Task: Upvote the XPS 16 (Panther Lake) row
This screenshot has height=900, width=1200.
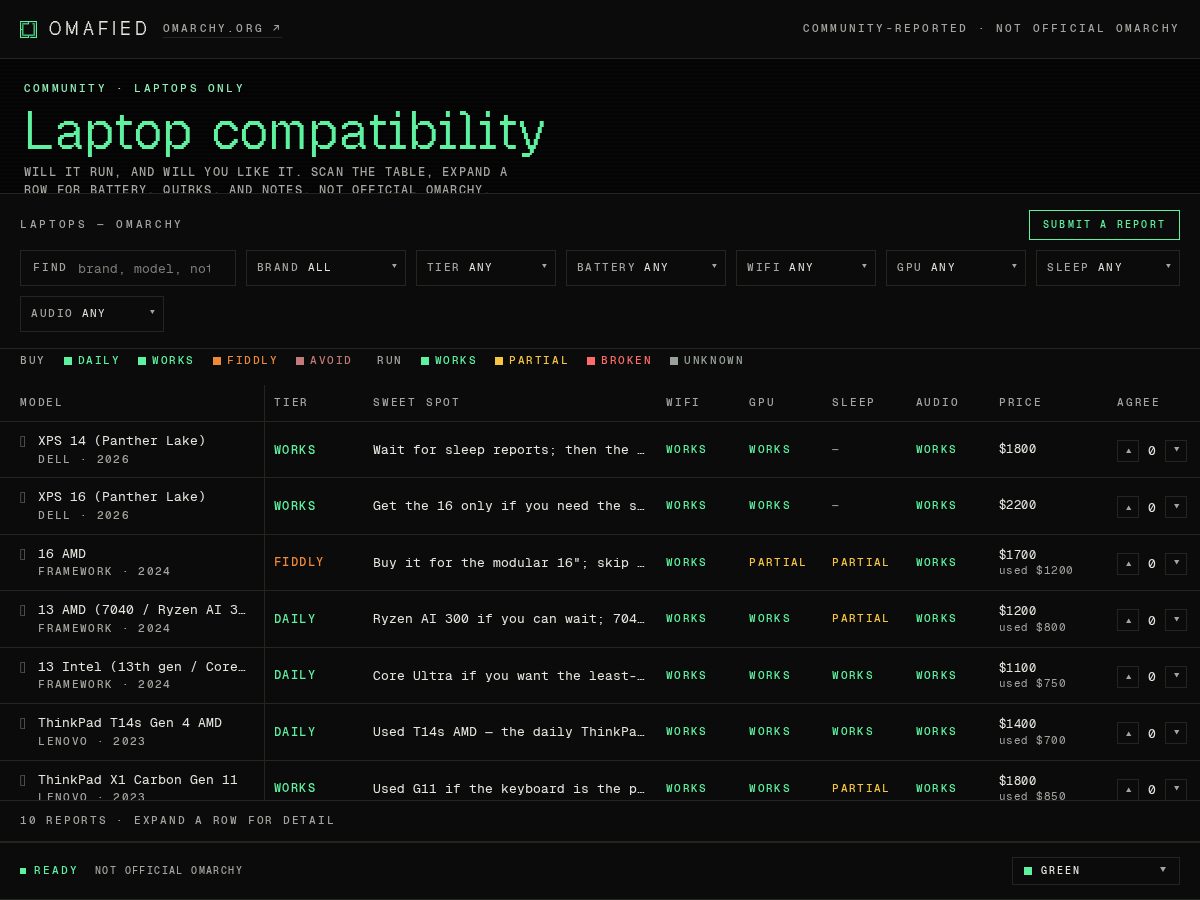Action: pyautogui.click(x=1128, y=507)
